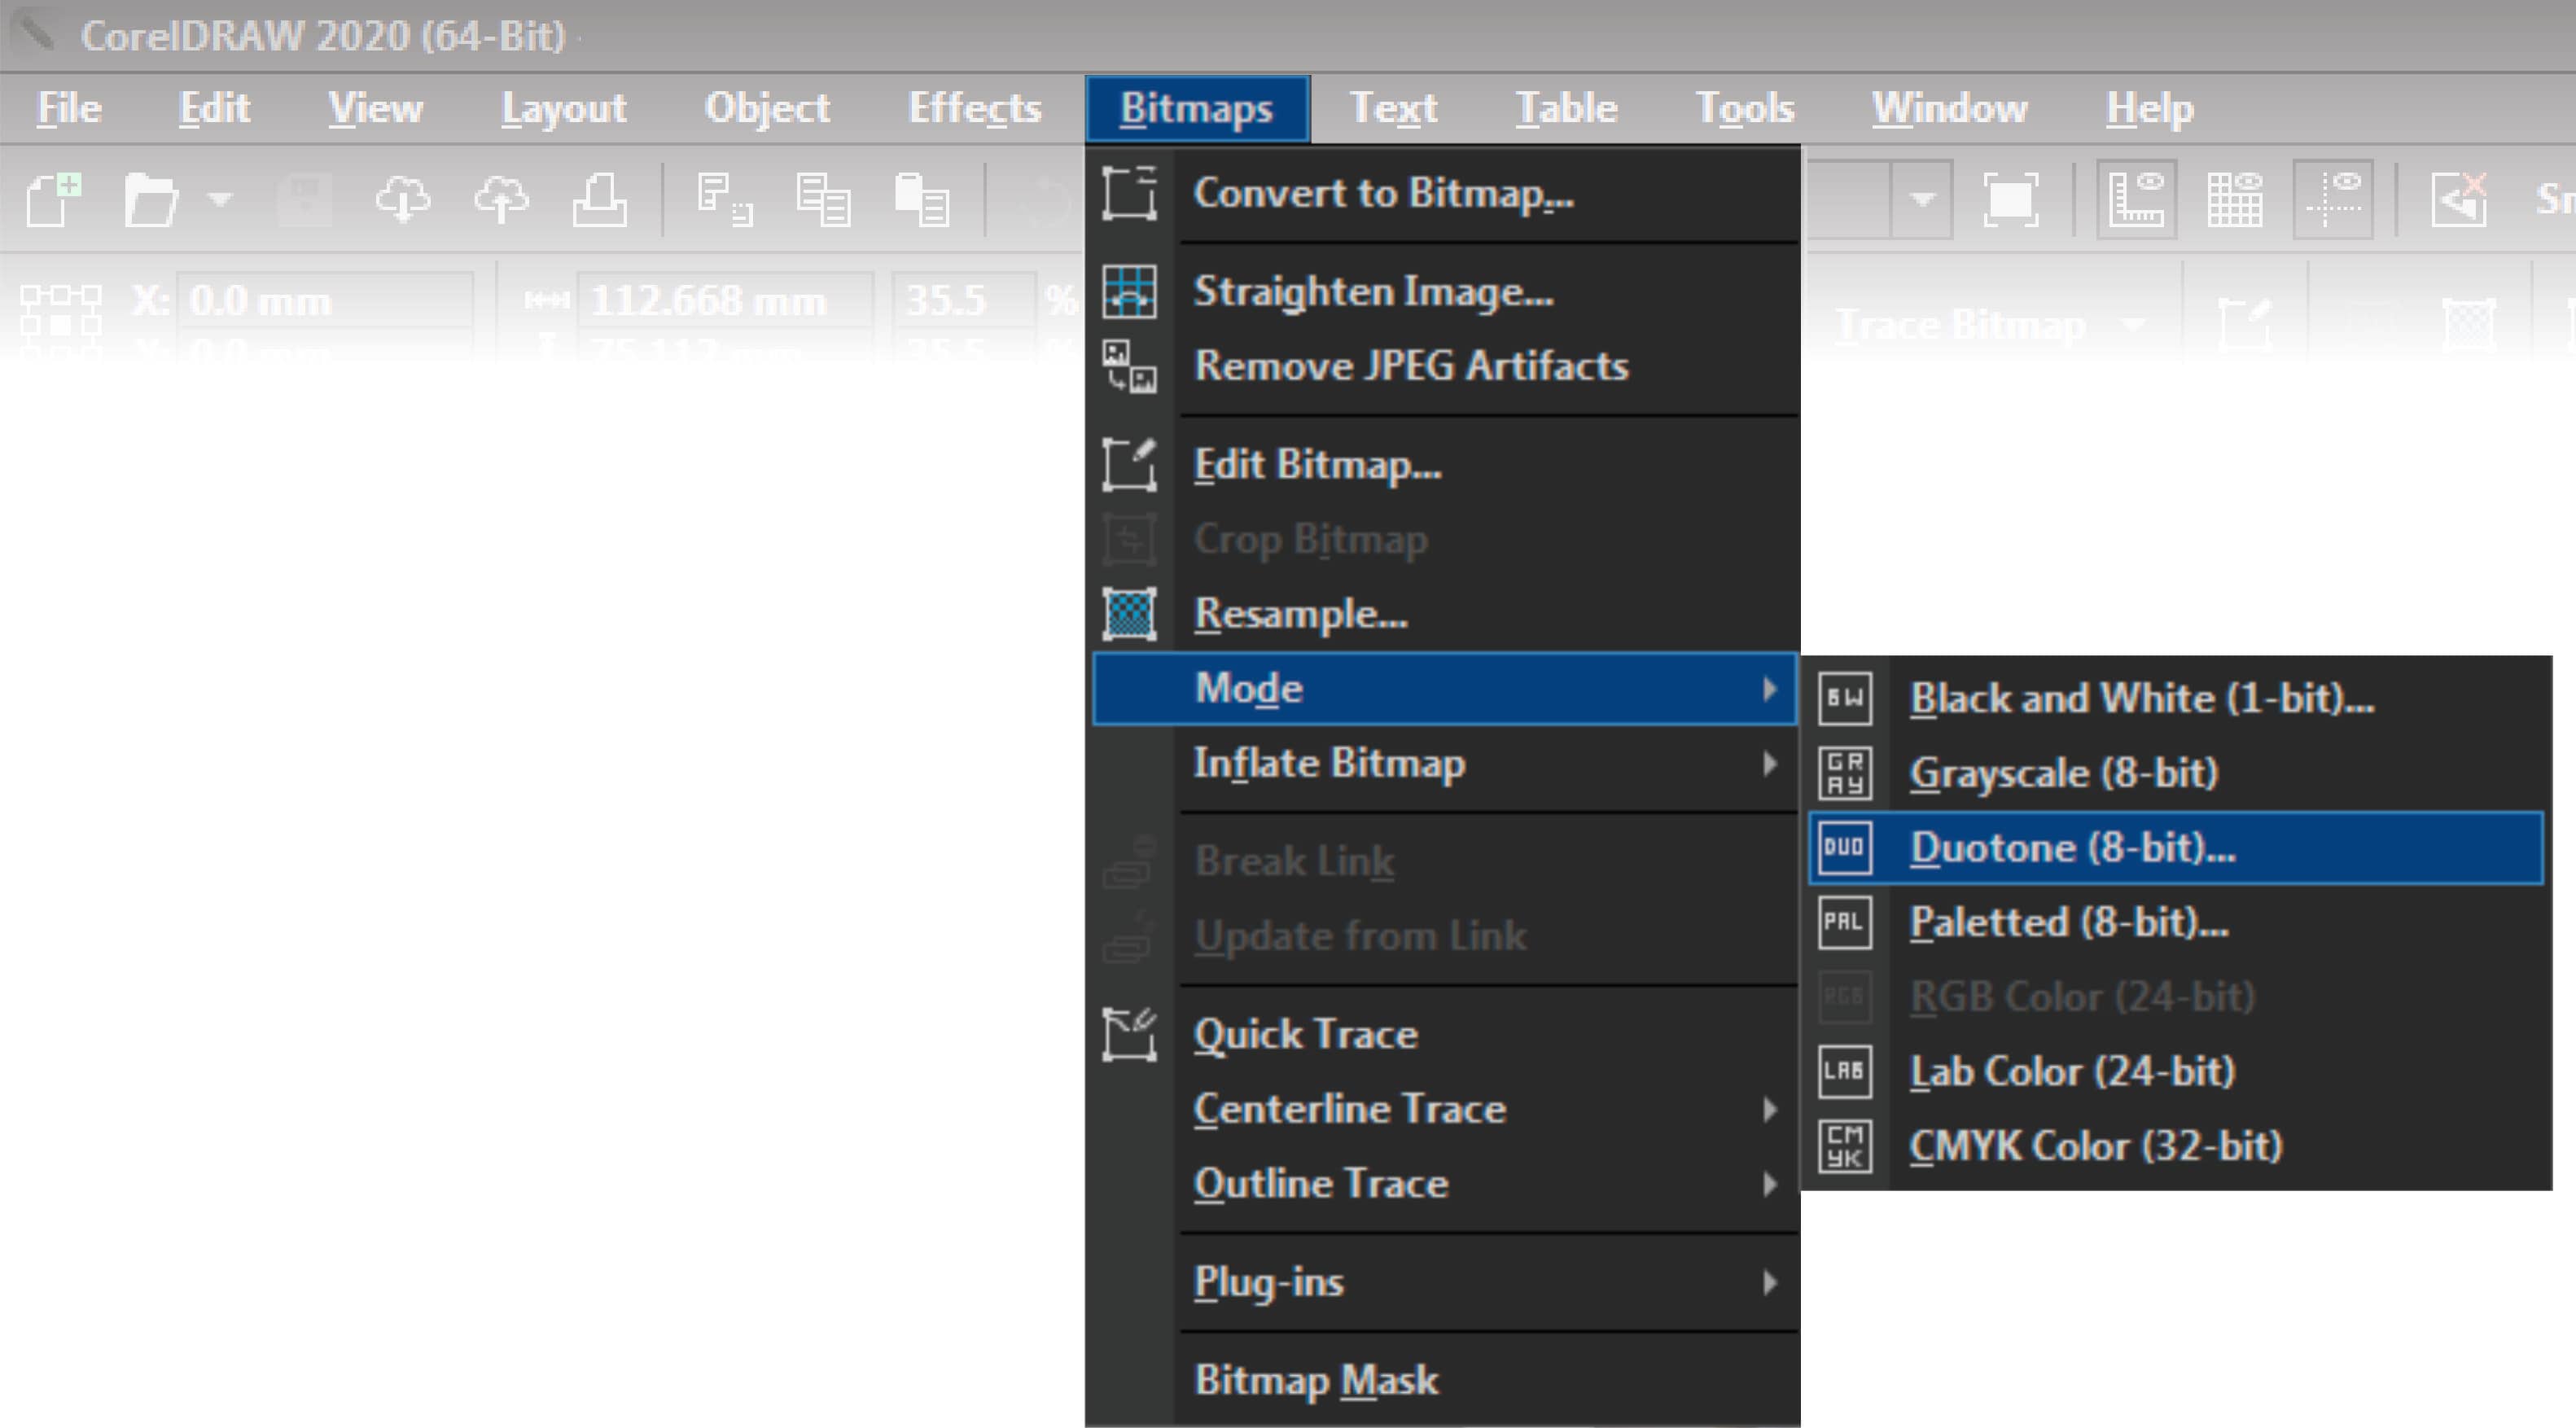The height and width of the screenshot is (1428, 2576).
Task: Click the Quick Trace icon
Action: pos(1130,1034)
